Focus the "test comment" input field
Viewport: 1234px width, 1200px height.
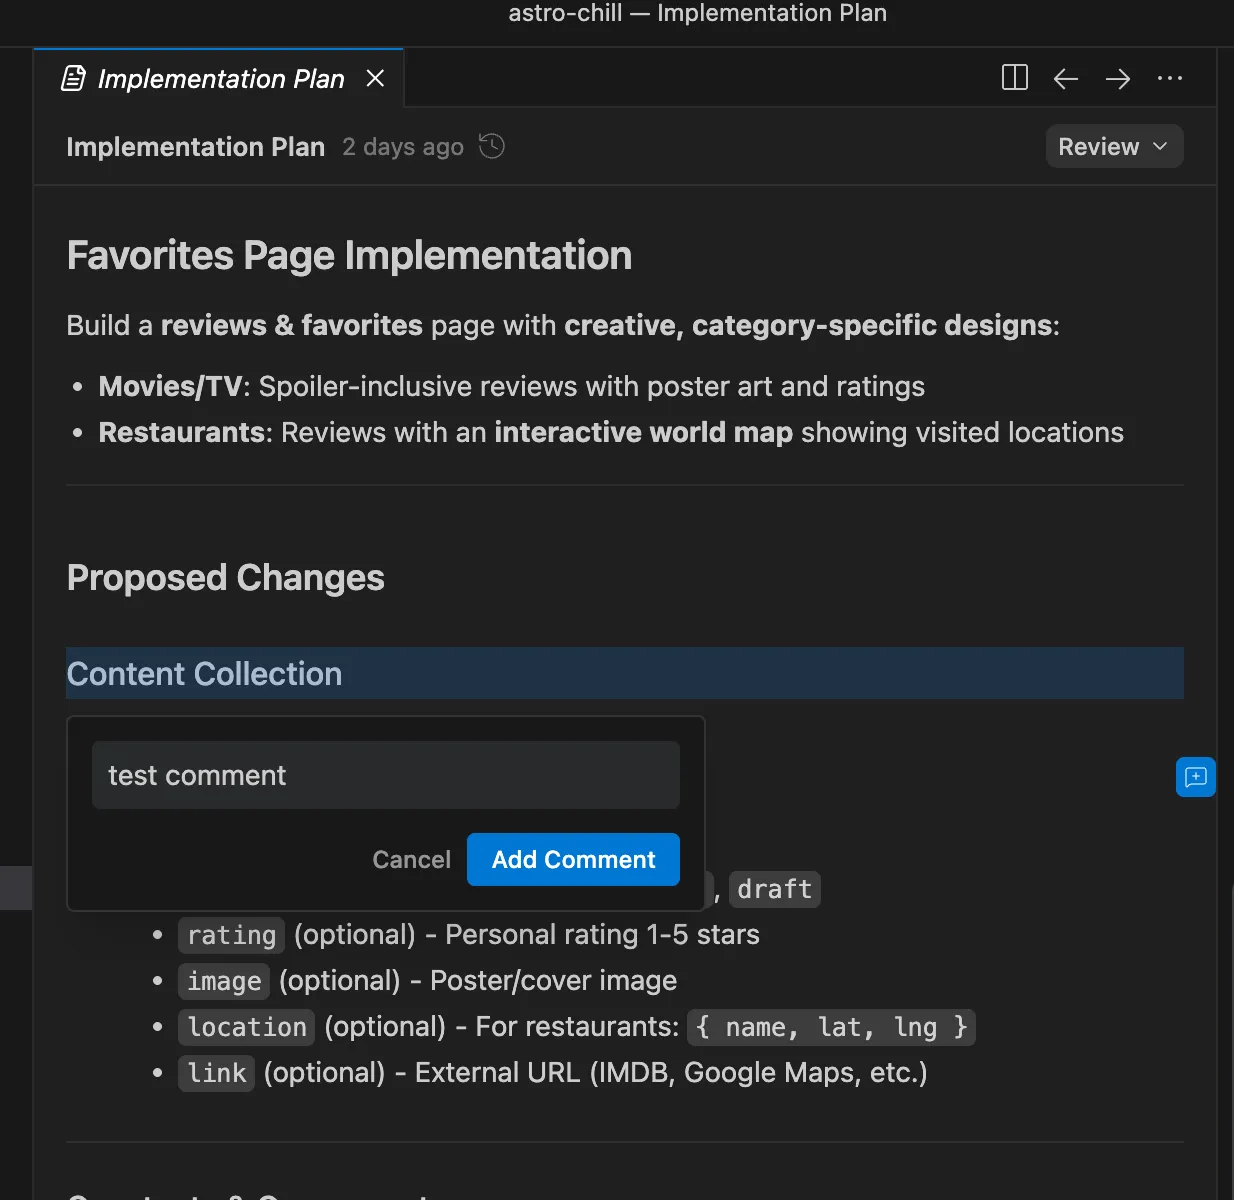pyautogui.click(x=385, y=775)
